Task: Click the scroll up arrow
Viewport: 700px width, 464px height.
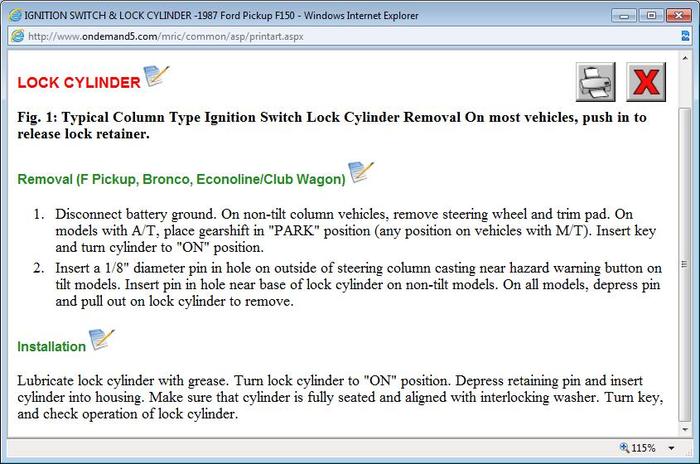Action: point(685,58)
